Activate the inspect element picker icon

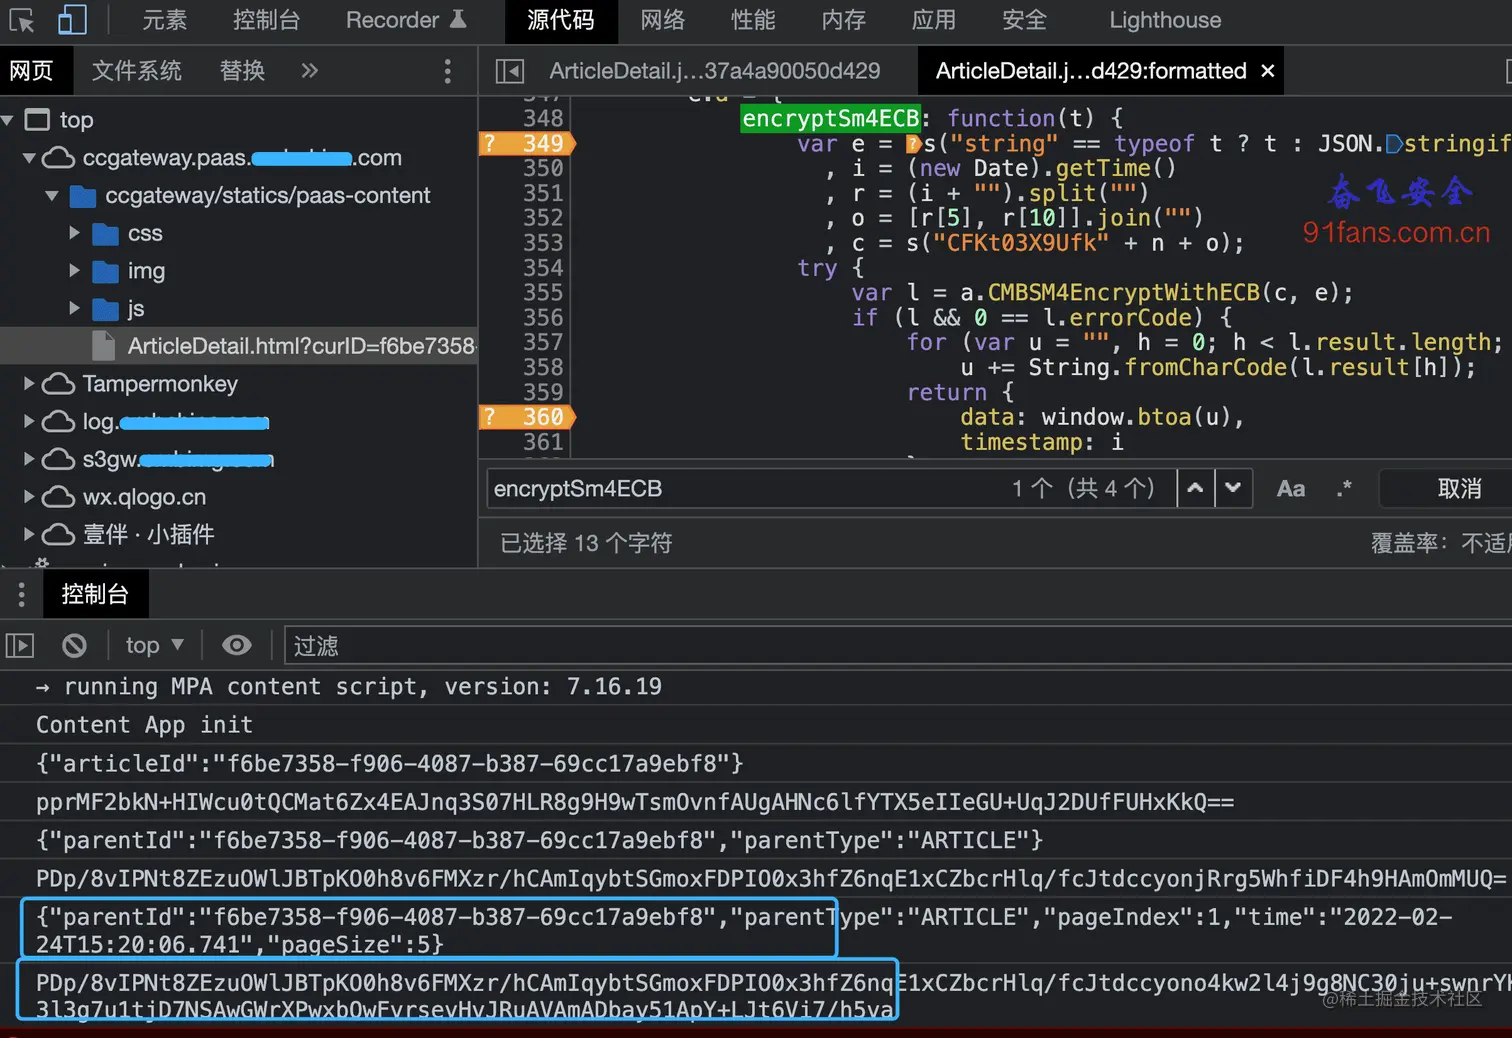[21, 20]
